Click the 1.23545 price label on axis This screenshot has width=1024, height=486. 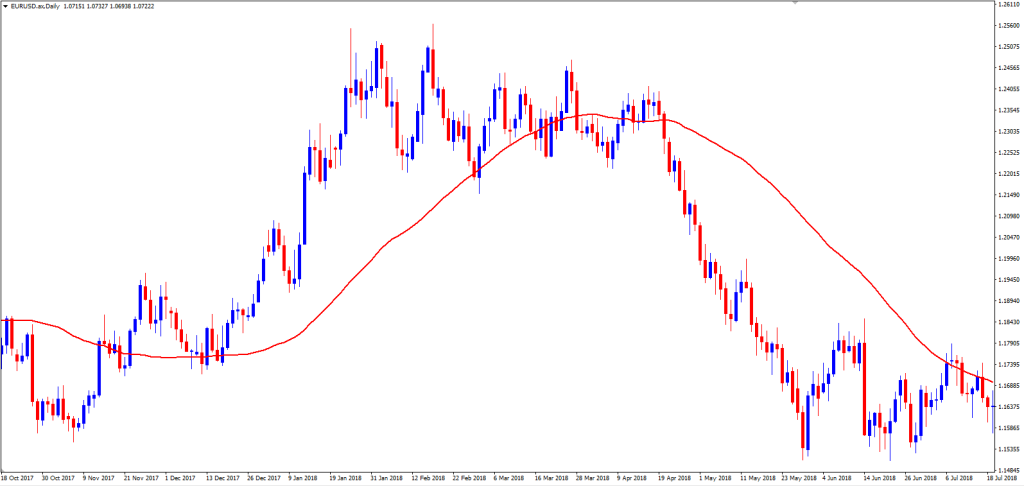1008,110
